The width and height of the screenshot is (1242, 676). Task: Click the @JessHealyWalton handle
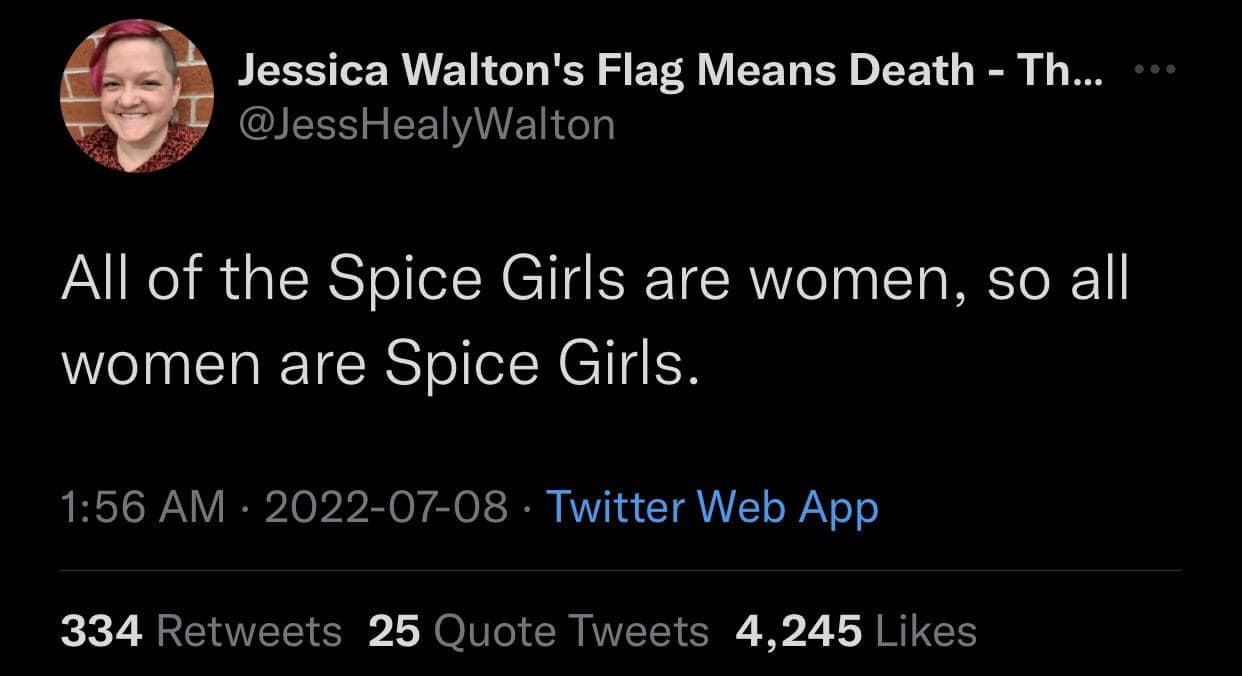tap(427, 125)
